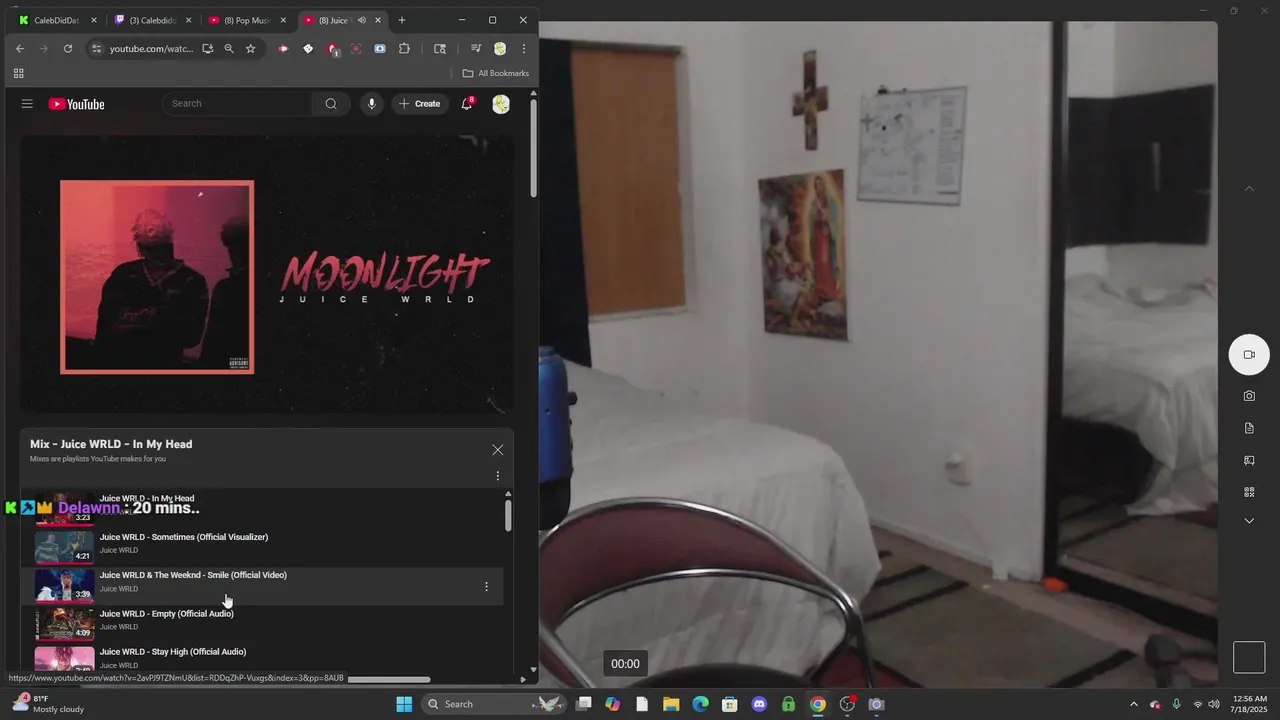Screen dimensions: 1280x720
Task: Play Juice WRLD - Empty (Official Audio)
Action: pos(167,613)
